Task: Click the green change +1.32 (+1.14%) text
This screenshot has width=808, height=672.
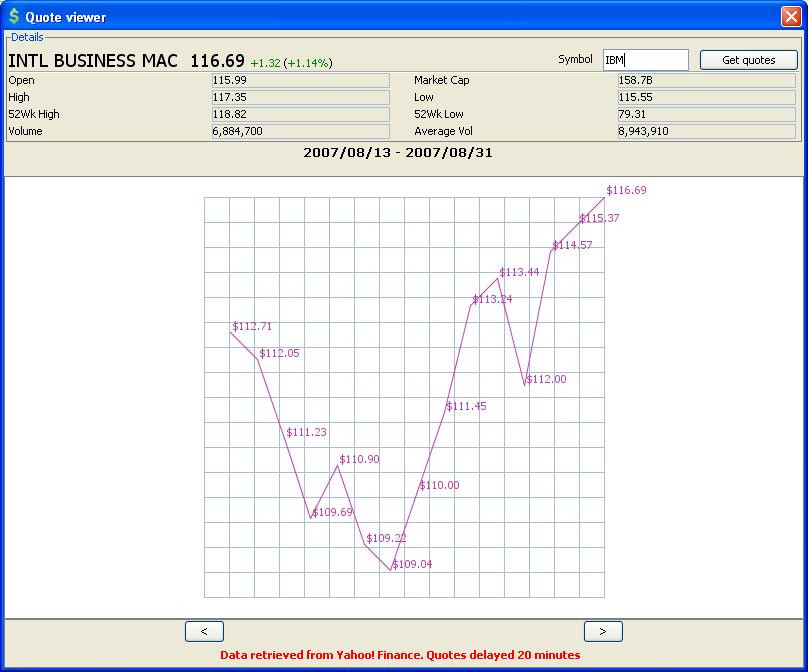Action: pos(291,63)
